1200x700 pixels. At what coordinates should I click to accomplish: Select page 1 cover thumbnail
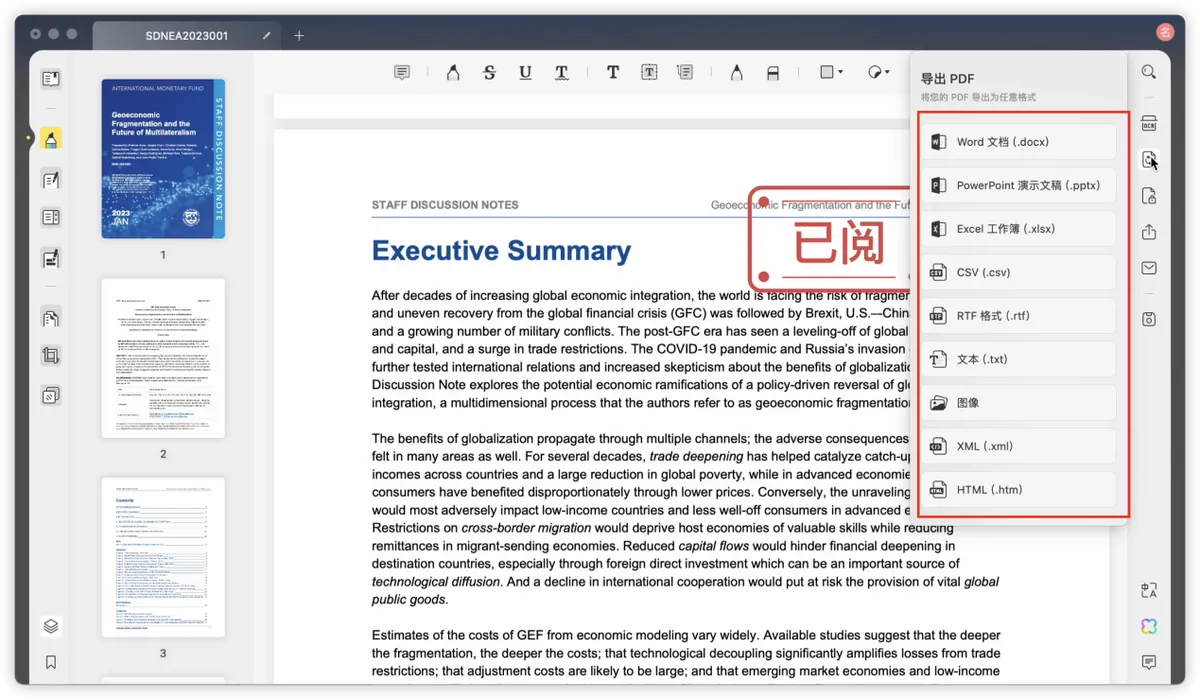pyautogui.click(x=163, y=159)
